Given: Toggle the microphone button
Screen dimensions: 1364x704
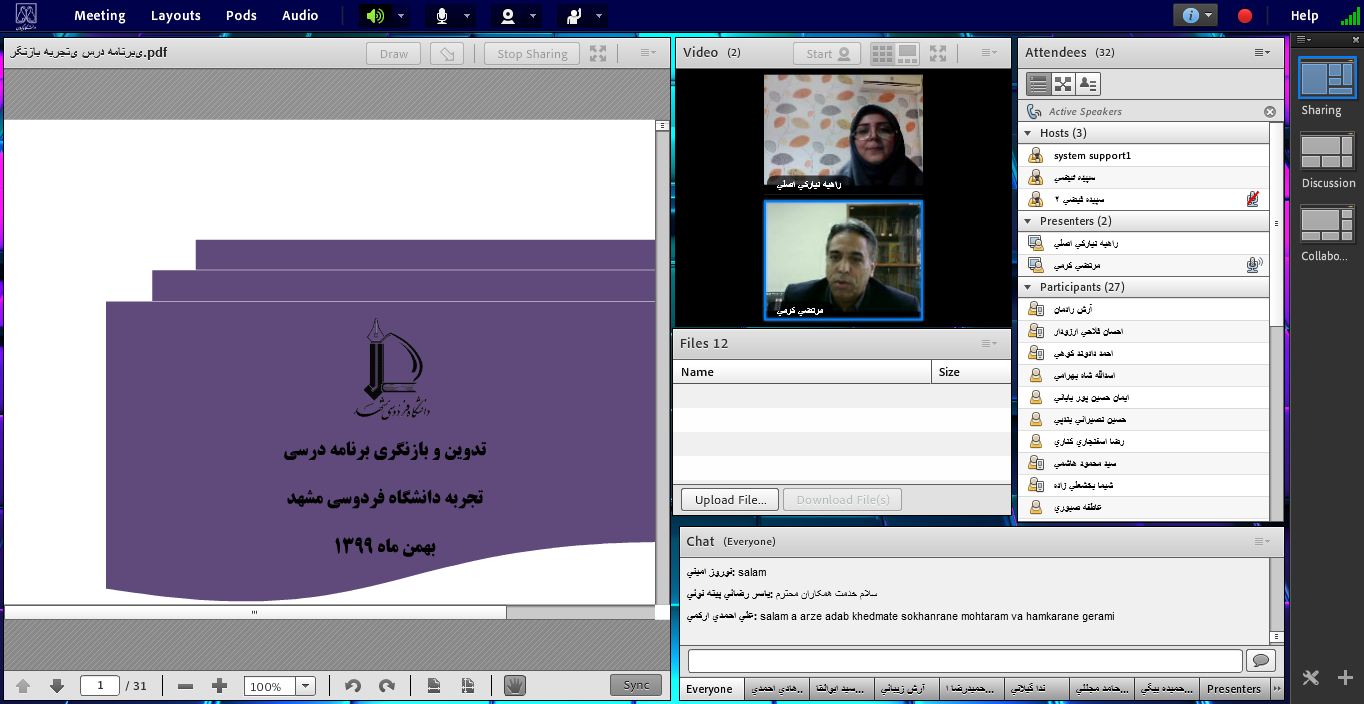Looking at the screenshot, I should (441, 16).
